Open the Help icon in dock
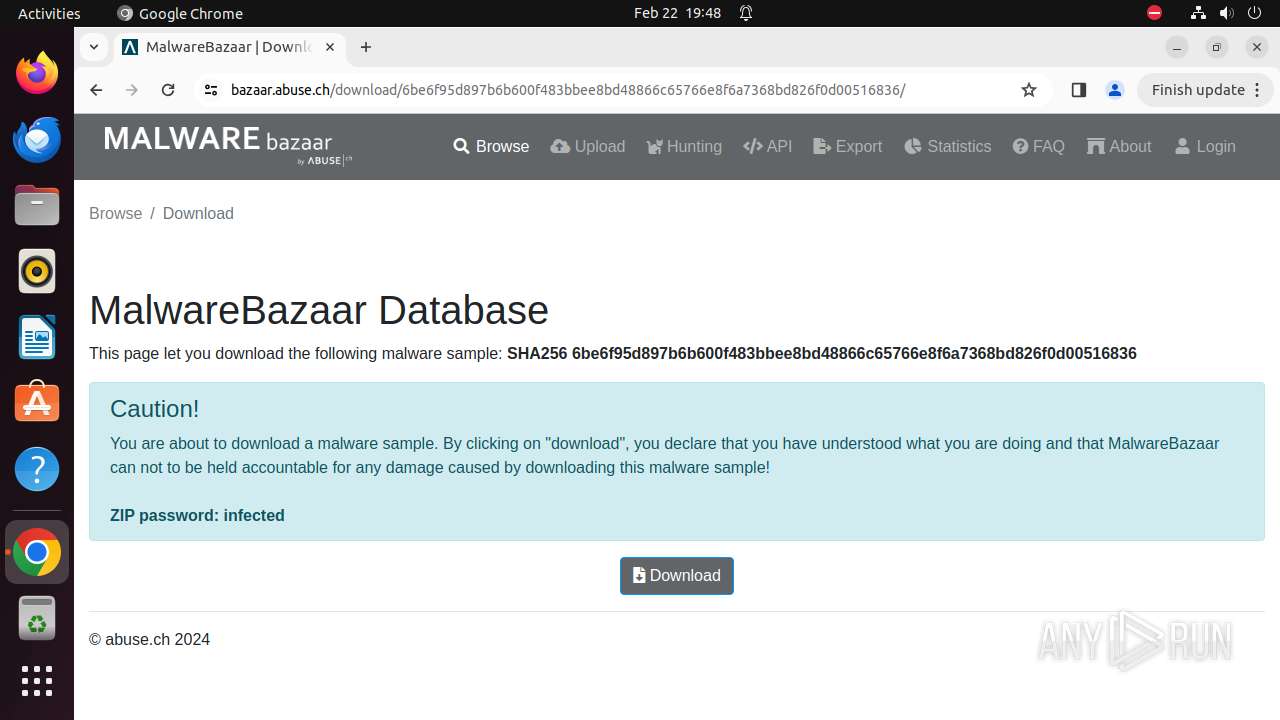 [37, 469]
